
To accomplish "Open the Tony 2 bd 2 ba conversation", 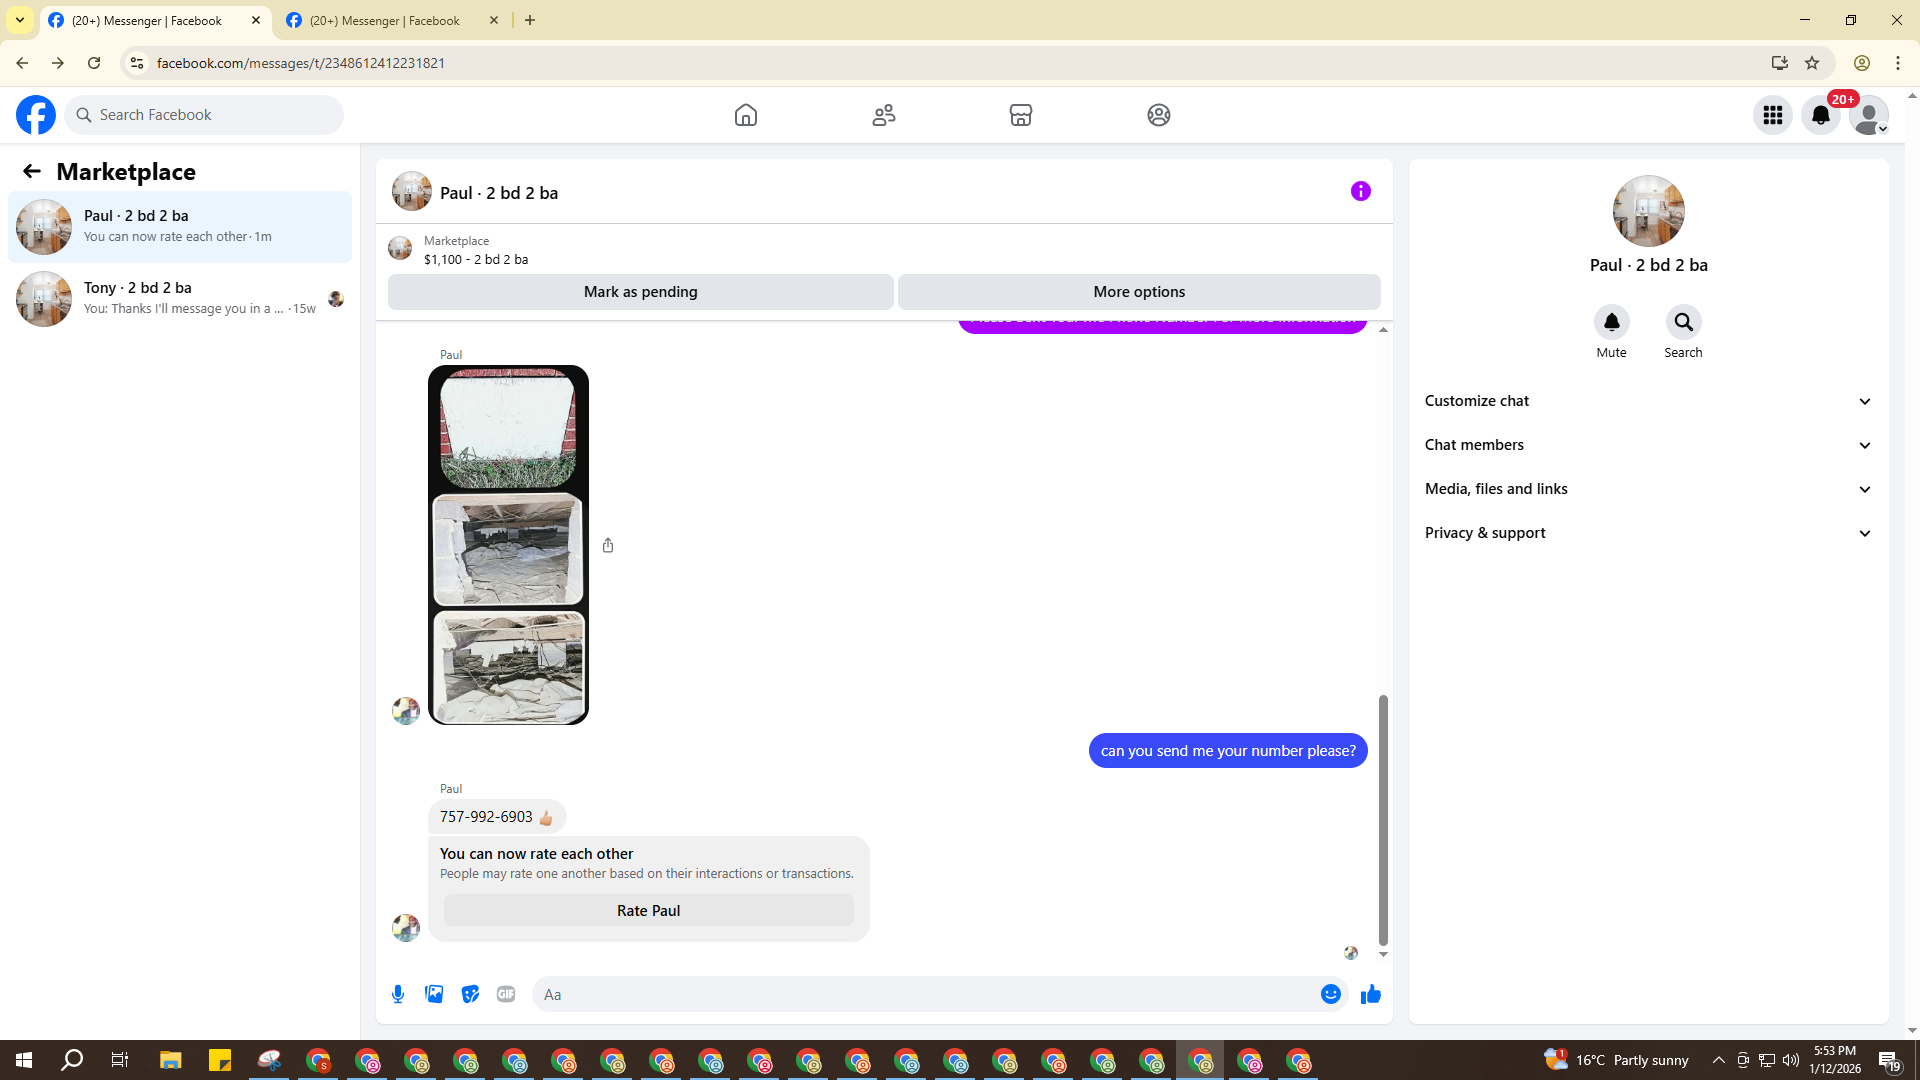I will pyautogui.click(x=180, y=298).
